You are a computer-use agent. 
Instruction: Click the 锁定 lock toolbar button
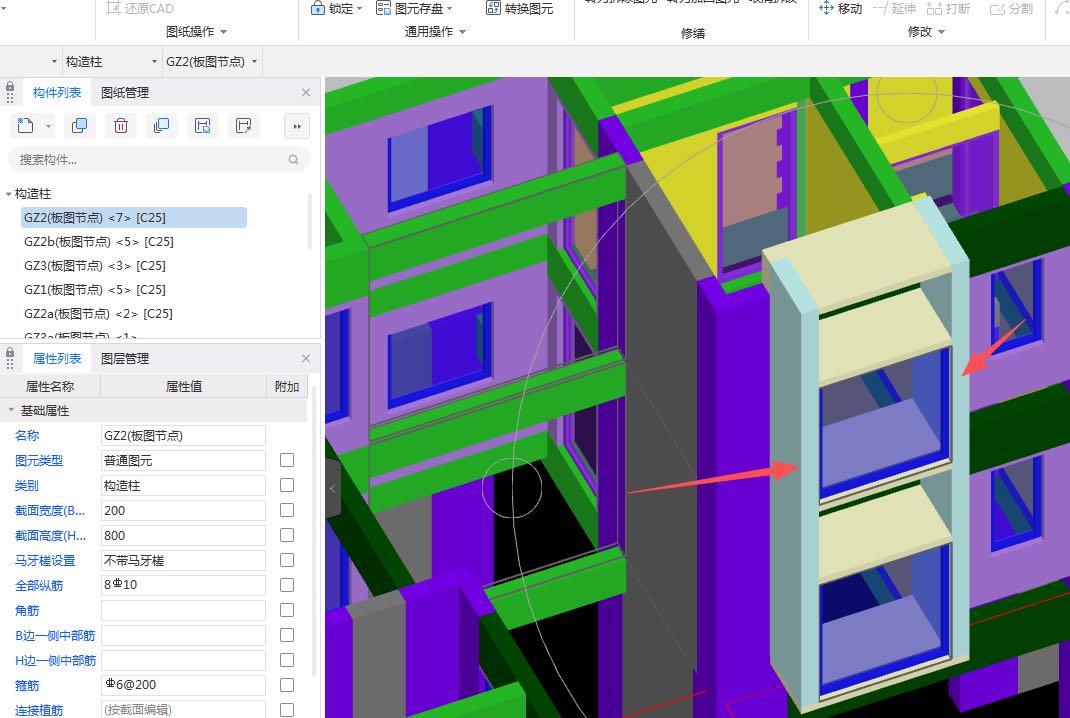coord(332,8)
